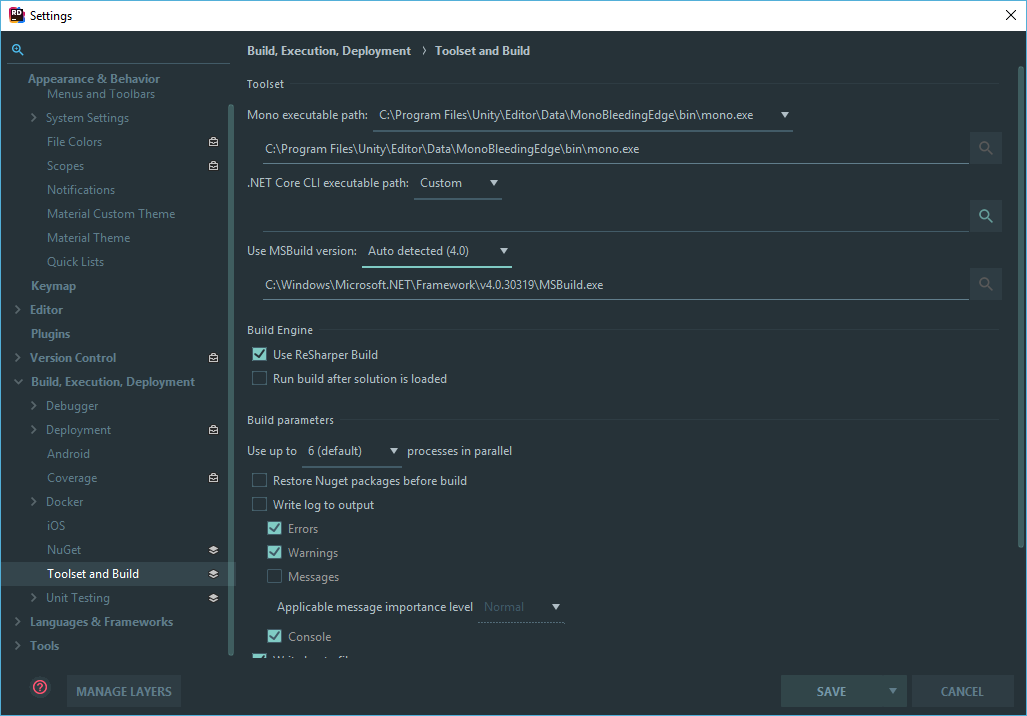Click the MANAGE LAYERS button
This screenshot has height=716, width=1027.
tap(123, 690)
